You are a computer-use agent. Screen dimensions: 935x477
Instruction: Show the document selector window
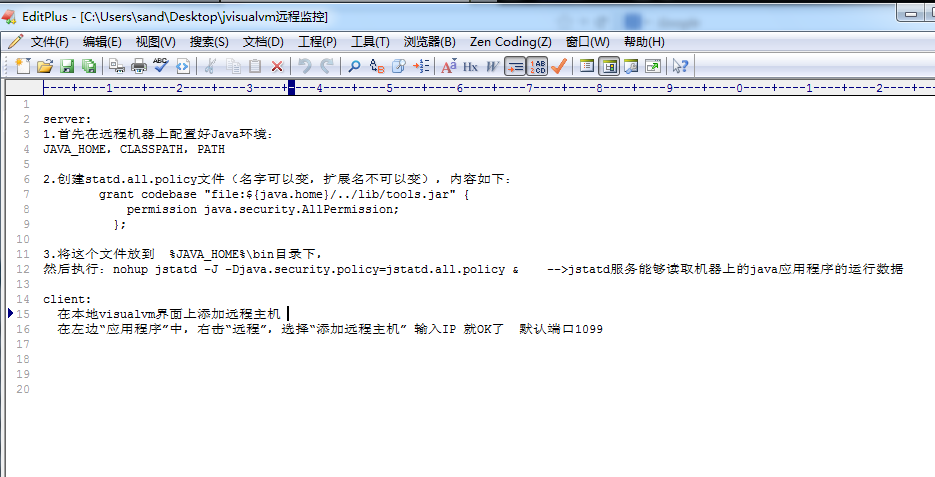(587, 66)
